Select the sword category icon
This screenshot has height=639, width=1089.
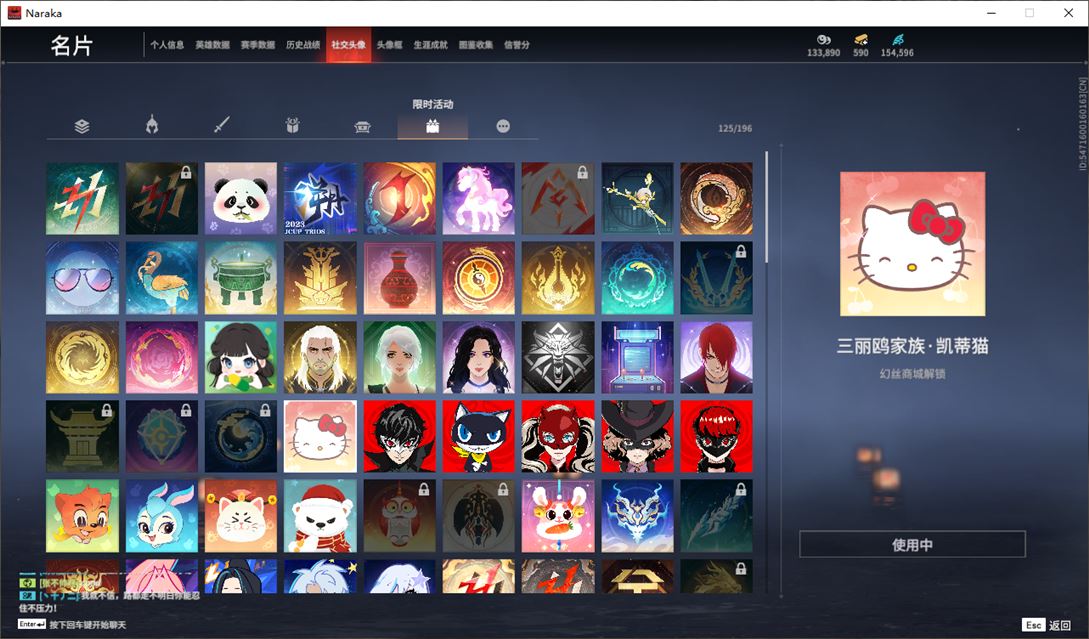tap(222, 126)
